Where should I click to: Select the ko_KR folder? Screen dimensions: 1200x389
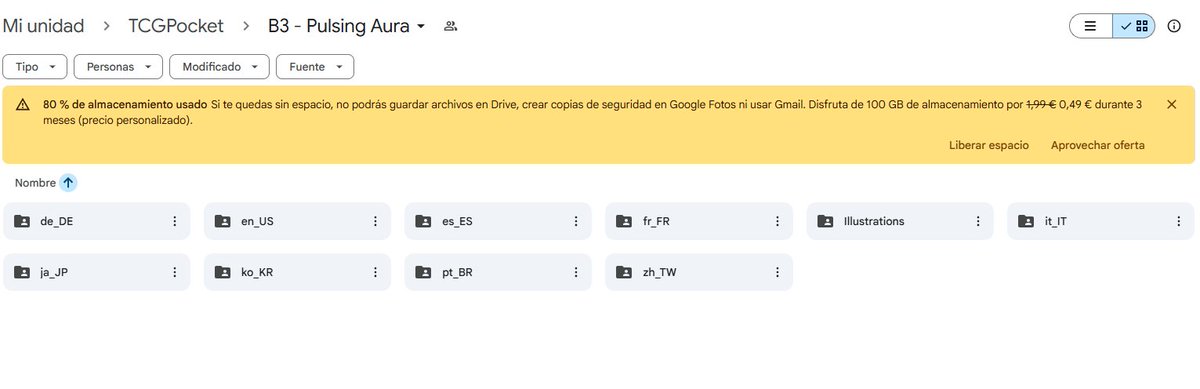point(298,272)
